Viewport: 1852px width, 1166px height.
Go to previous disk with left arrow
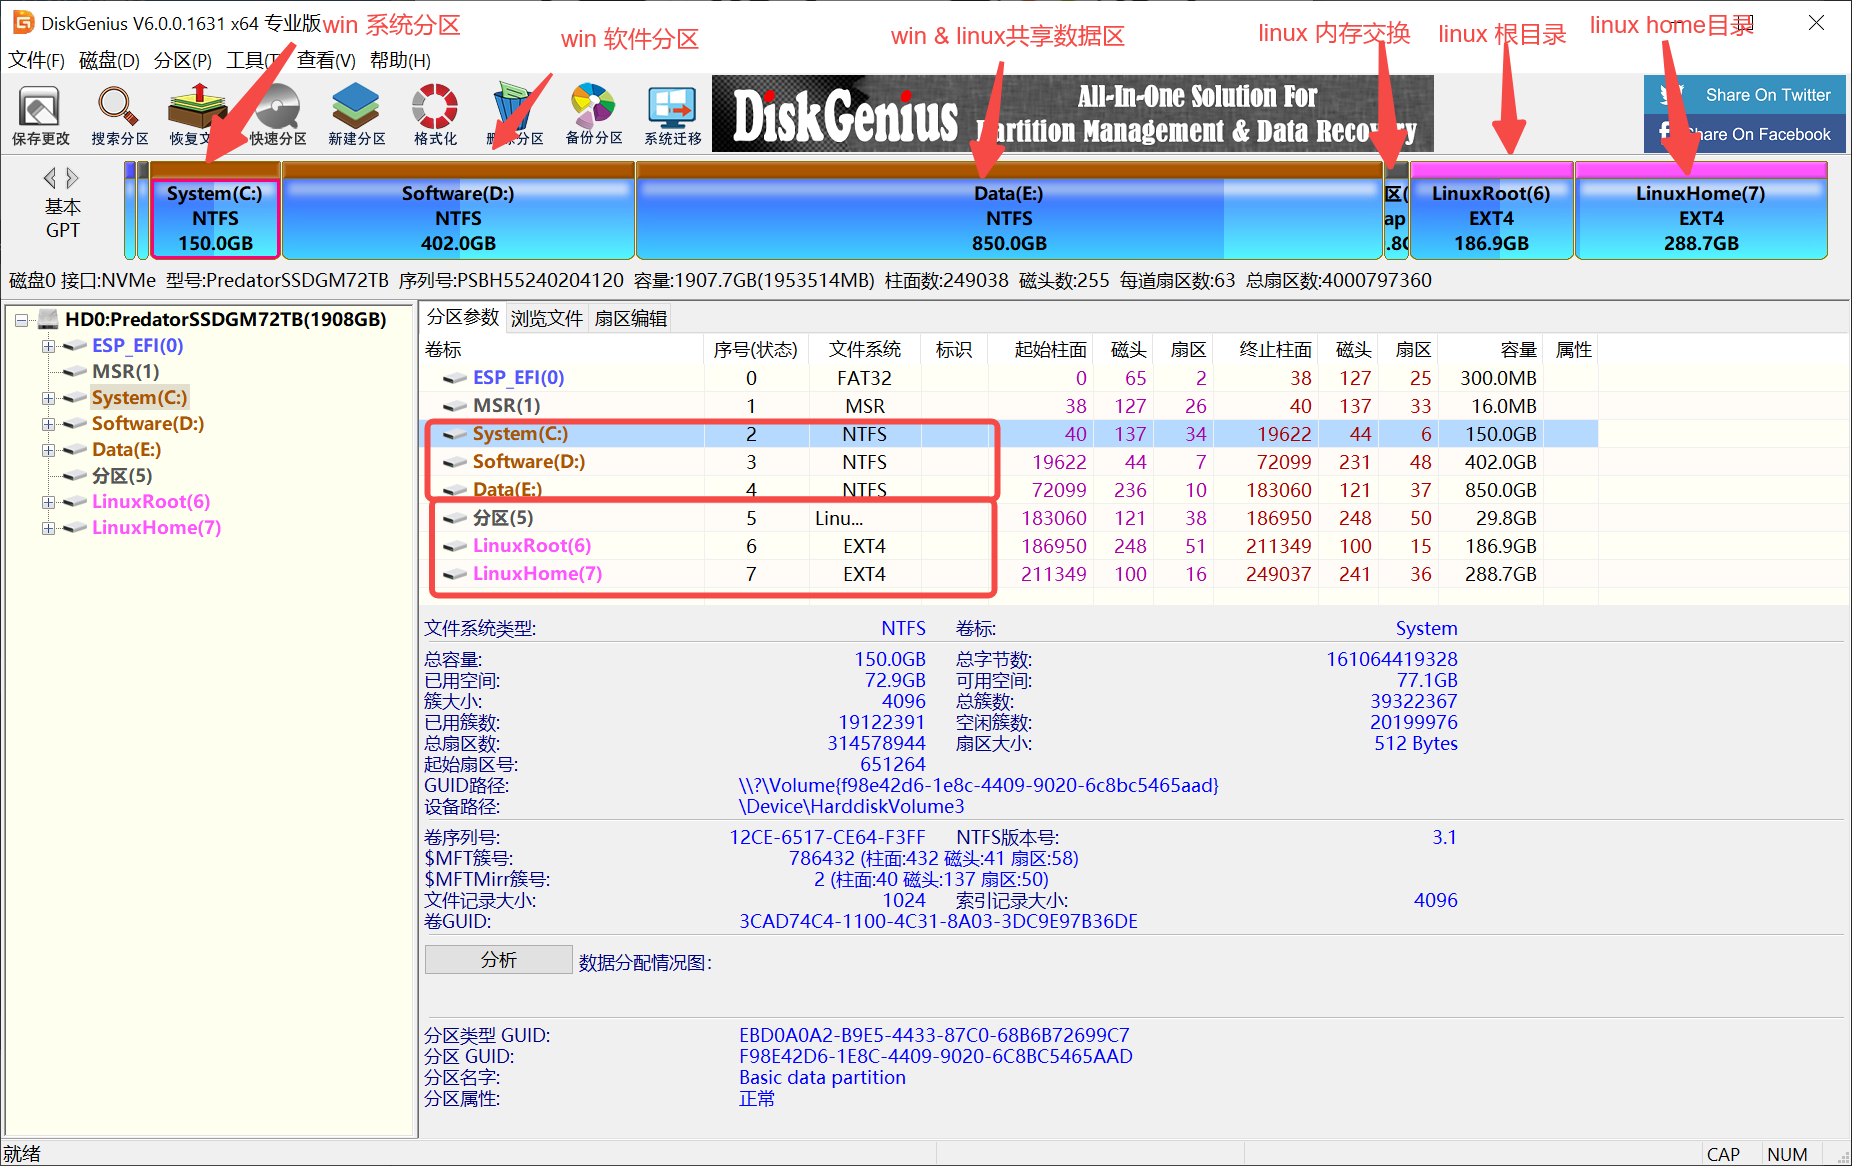pos(49,178)
